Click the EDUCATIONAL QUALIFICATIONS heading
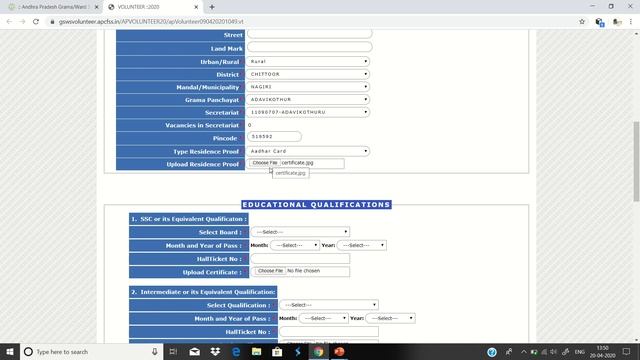This screenshot has height=360, width=640. (316, 204)
